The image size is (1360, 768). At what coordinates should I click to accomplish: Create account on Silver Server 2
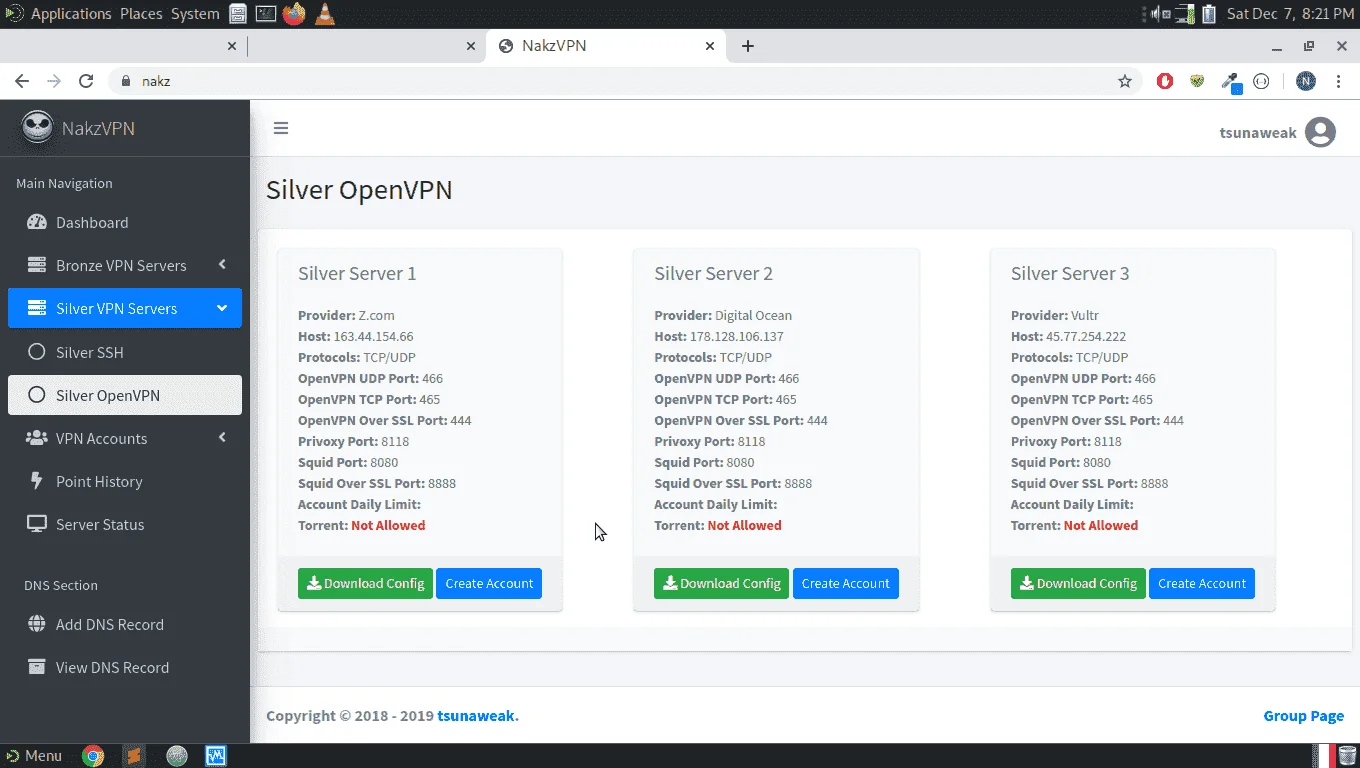coord(846,583)
